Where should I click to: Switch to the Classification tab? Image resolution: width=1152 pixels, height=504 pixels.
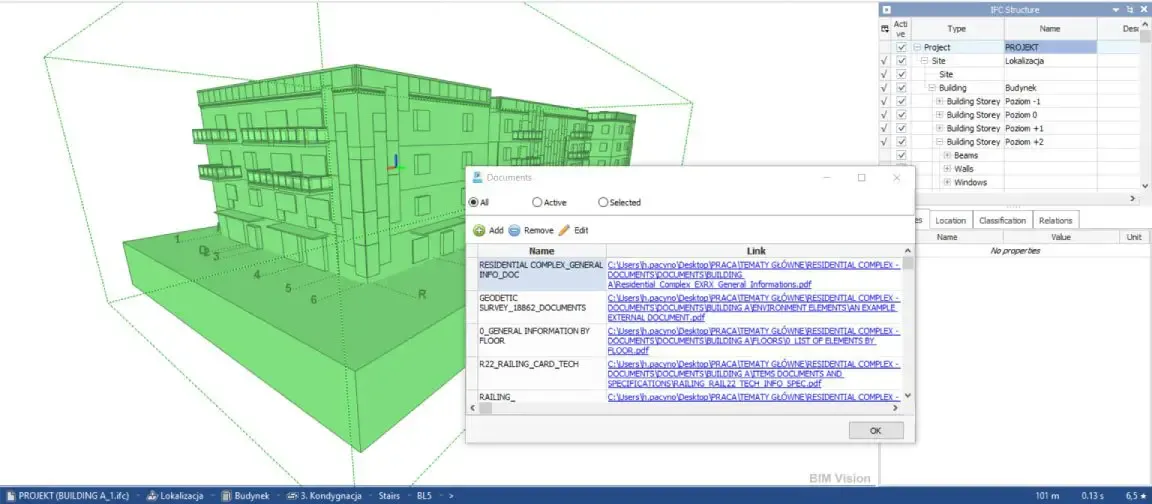pyautogui.click(x=1003, y=220)
